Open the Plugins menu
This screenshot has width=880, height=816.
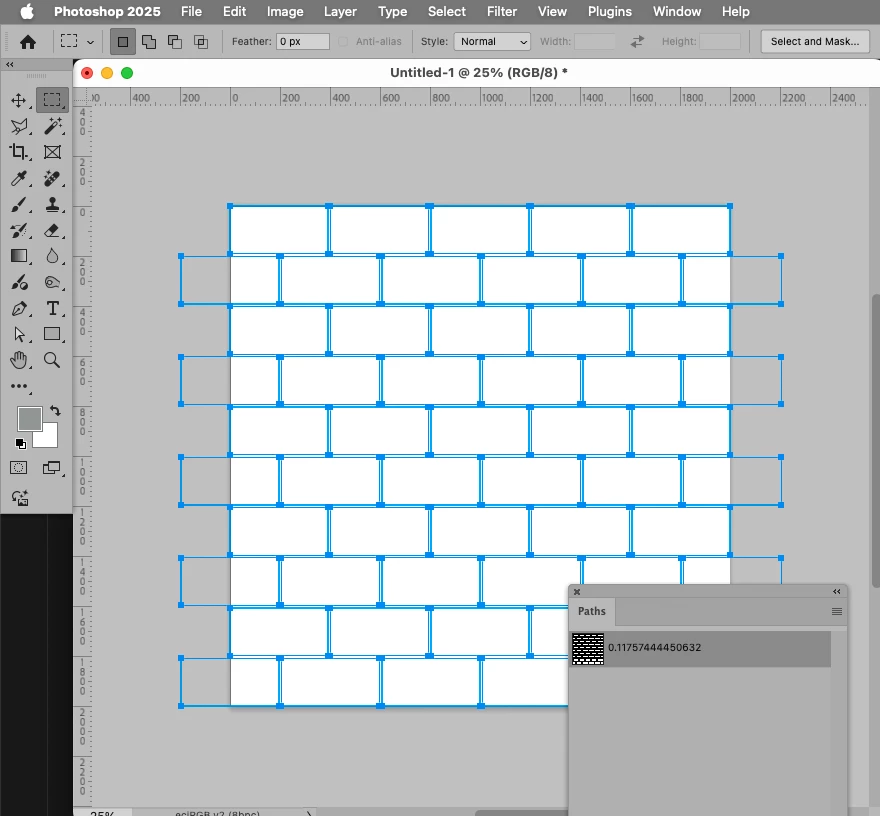point(609,12)
